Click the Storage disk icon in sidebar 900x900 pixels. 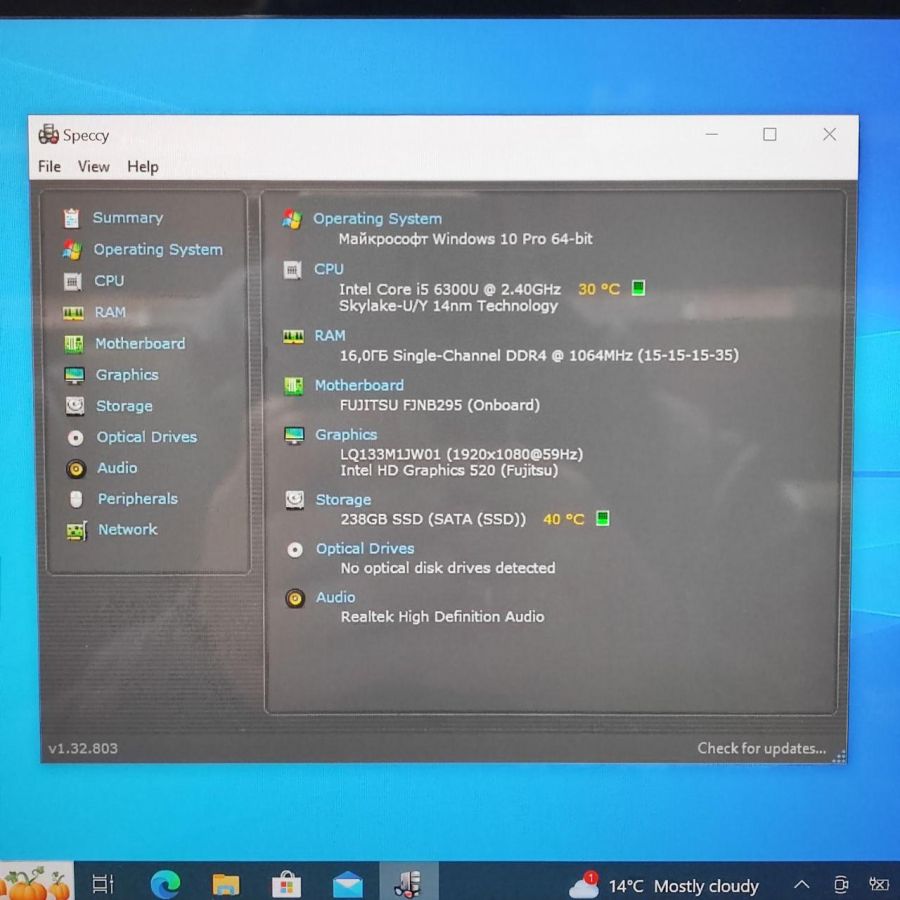[x=75, y=406]
